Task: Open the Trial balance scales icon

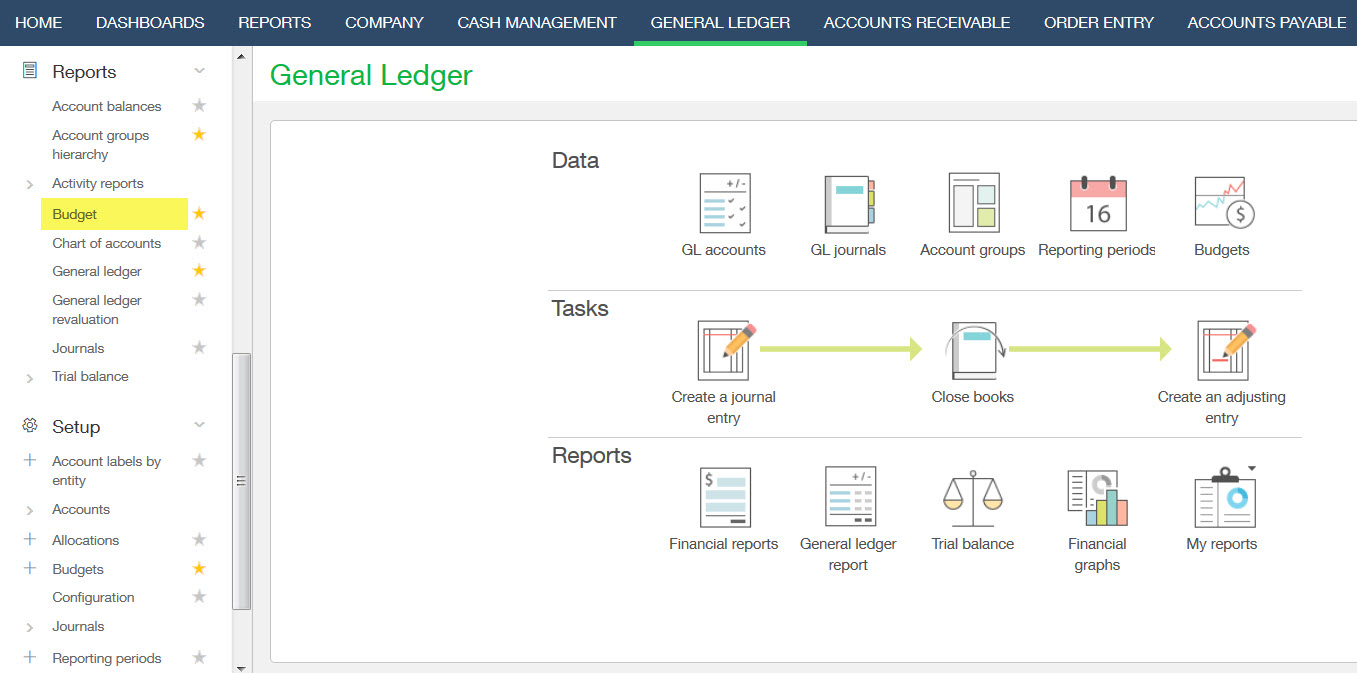Action: [973, 498]
